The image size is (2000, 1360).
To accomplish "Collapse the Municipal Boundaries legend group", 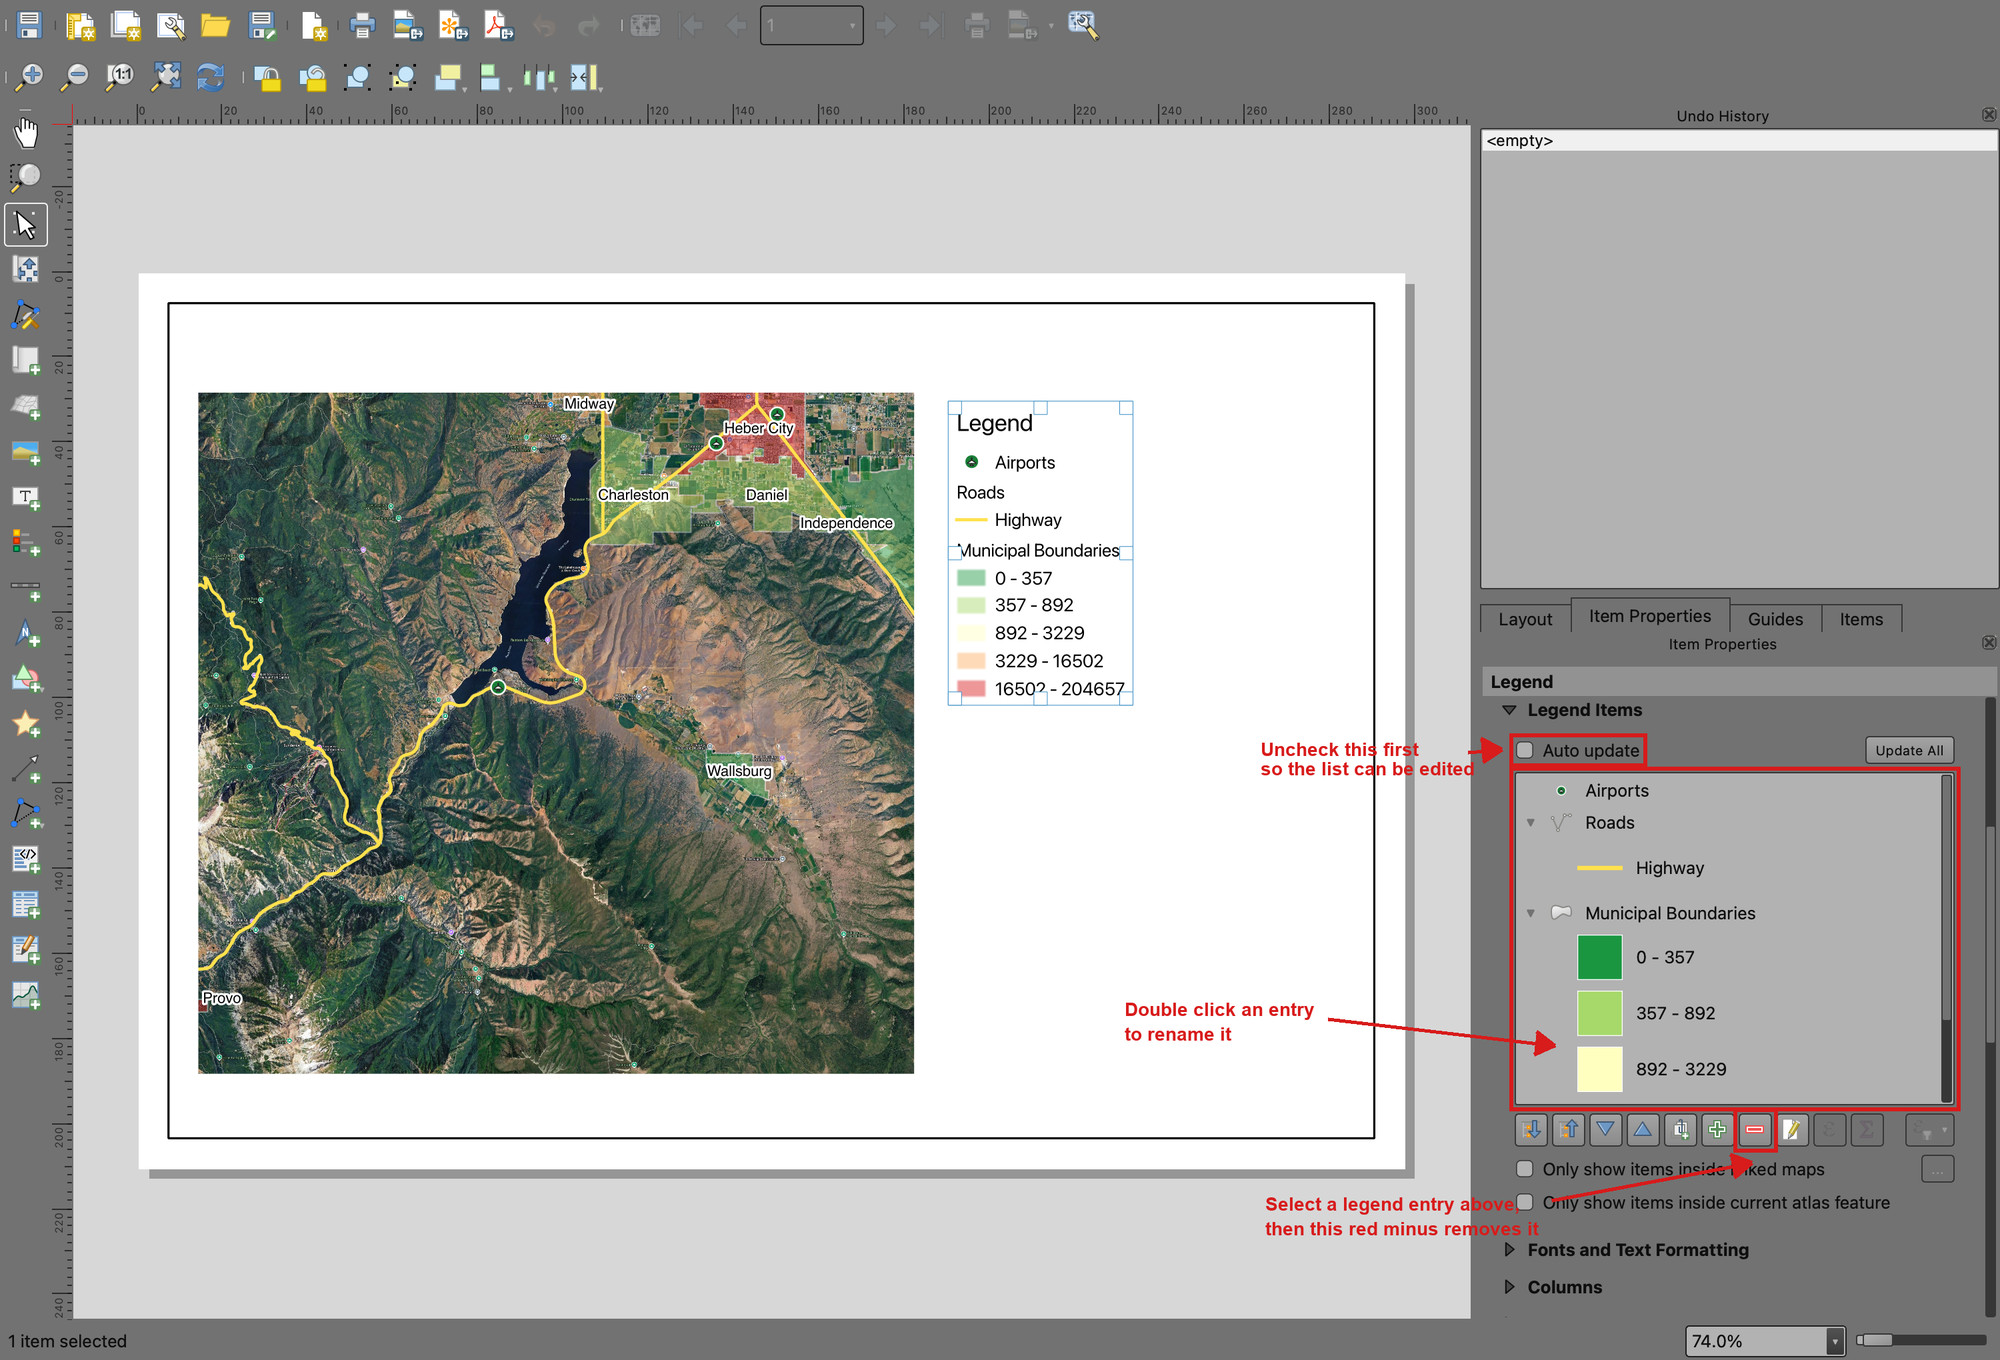I will point(1530,913).
